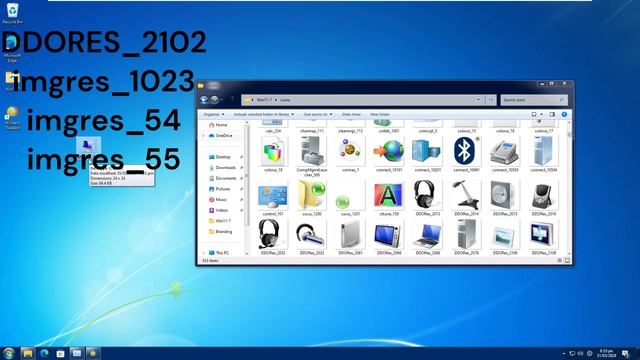Screen dimensions: 640x360
Task: Open Win11-7 folder in navigation pane
Action: click(220, 221)
